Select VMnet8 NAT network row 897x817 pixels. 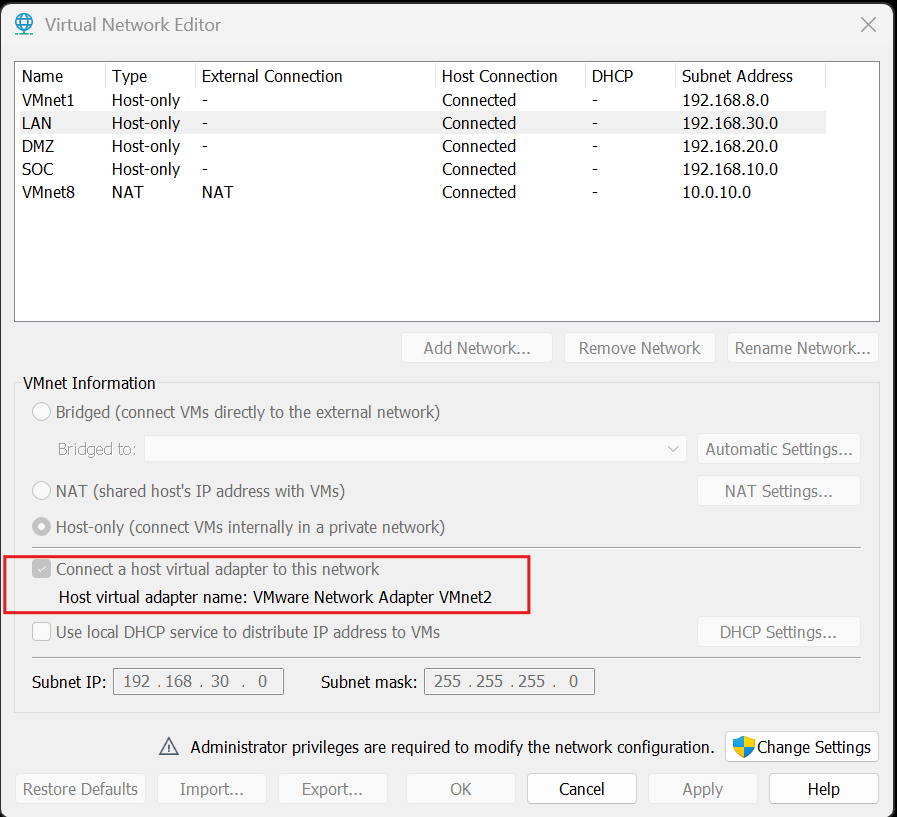(48, 192)
